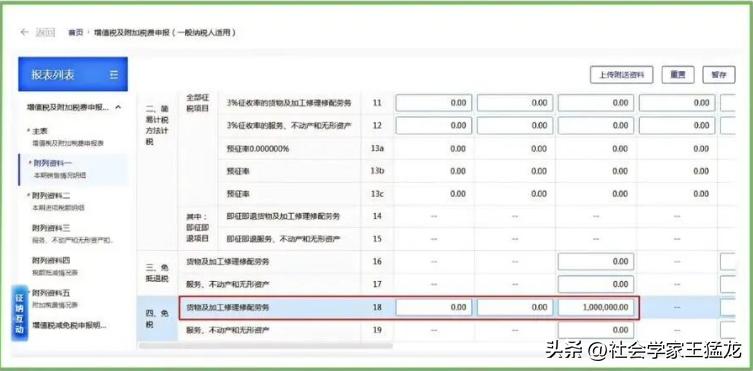The width and height of the screenshot is (753, 371).
Task: Click the back arrow icon beside 返回
Action: pyautogui.click(x=24, y=33)
